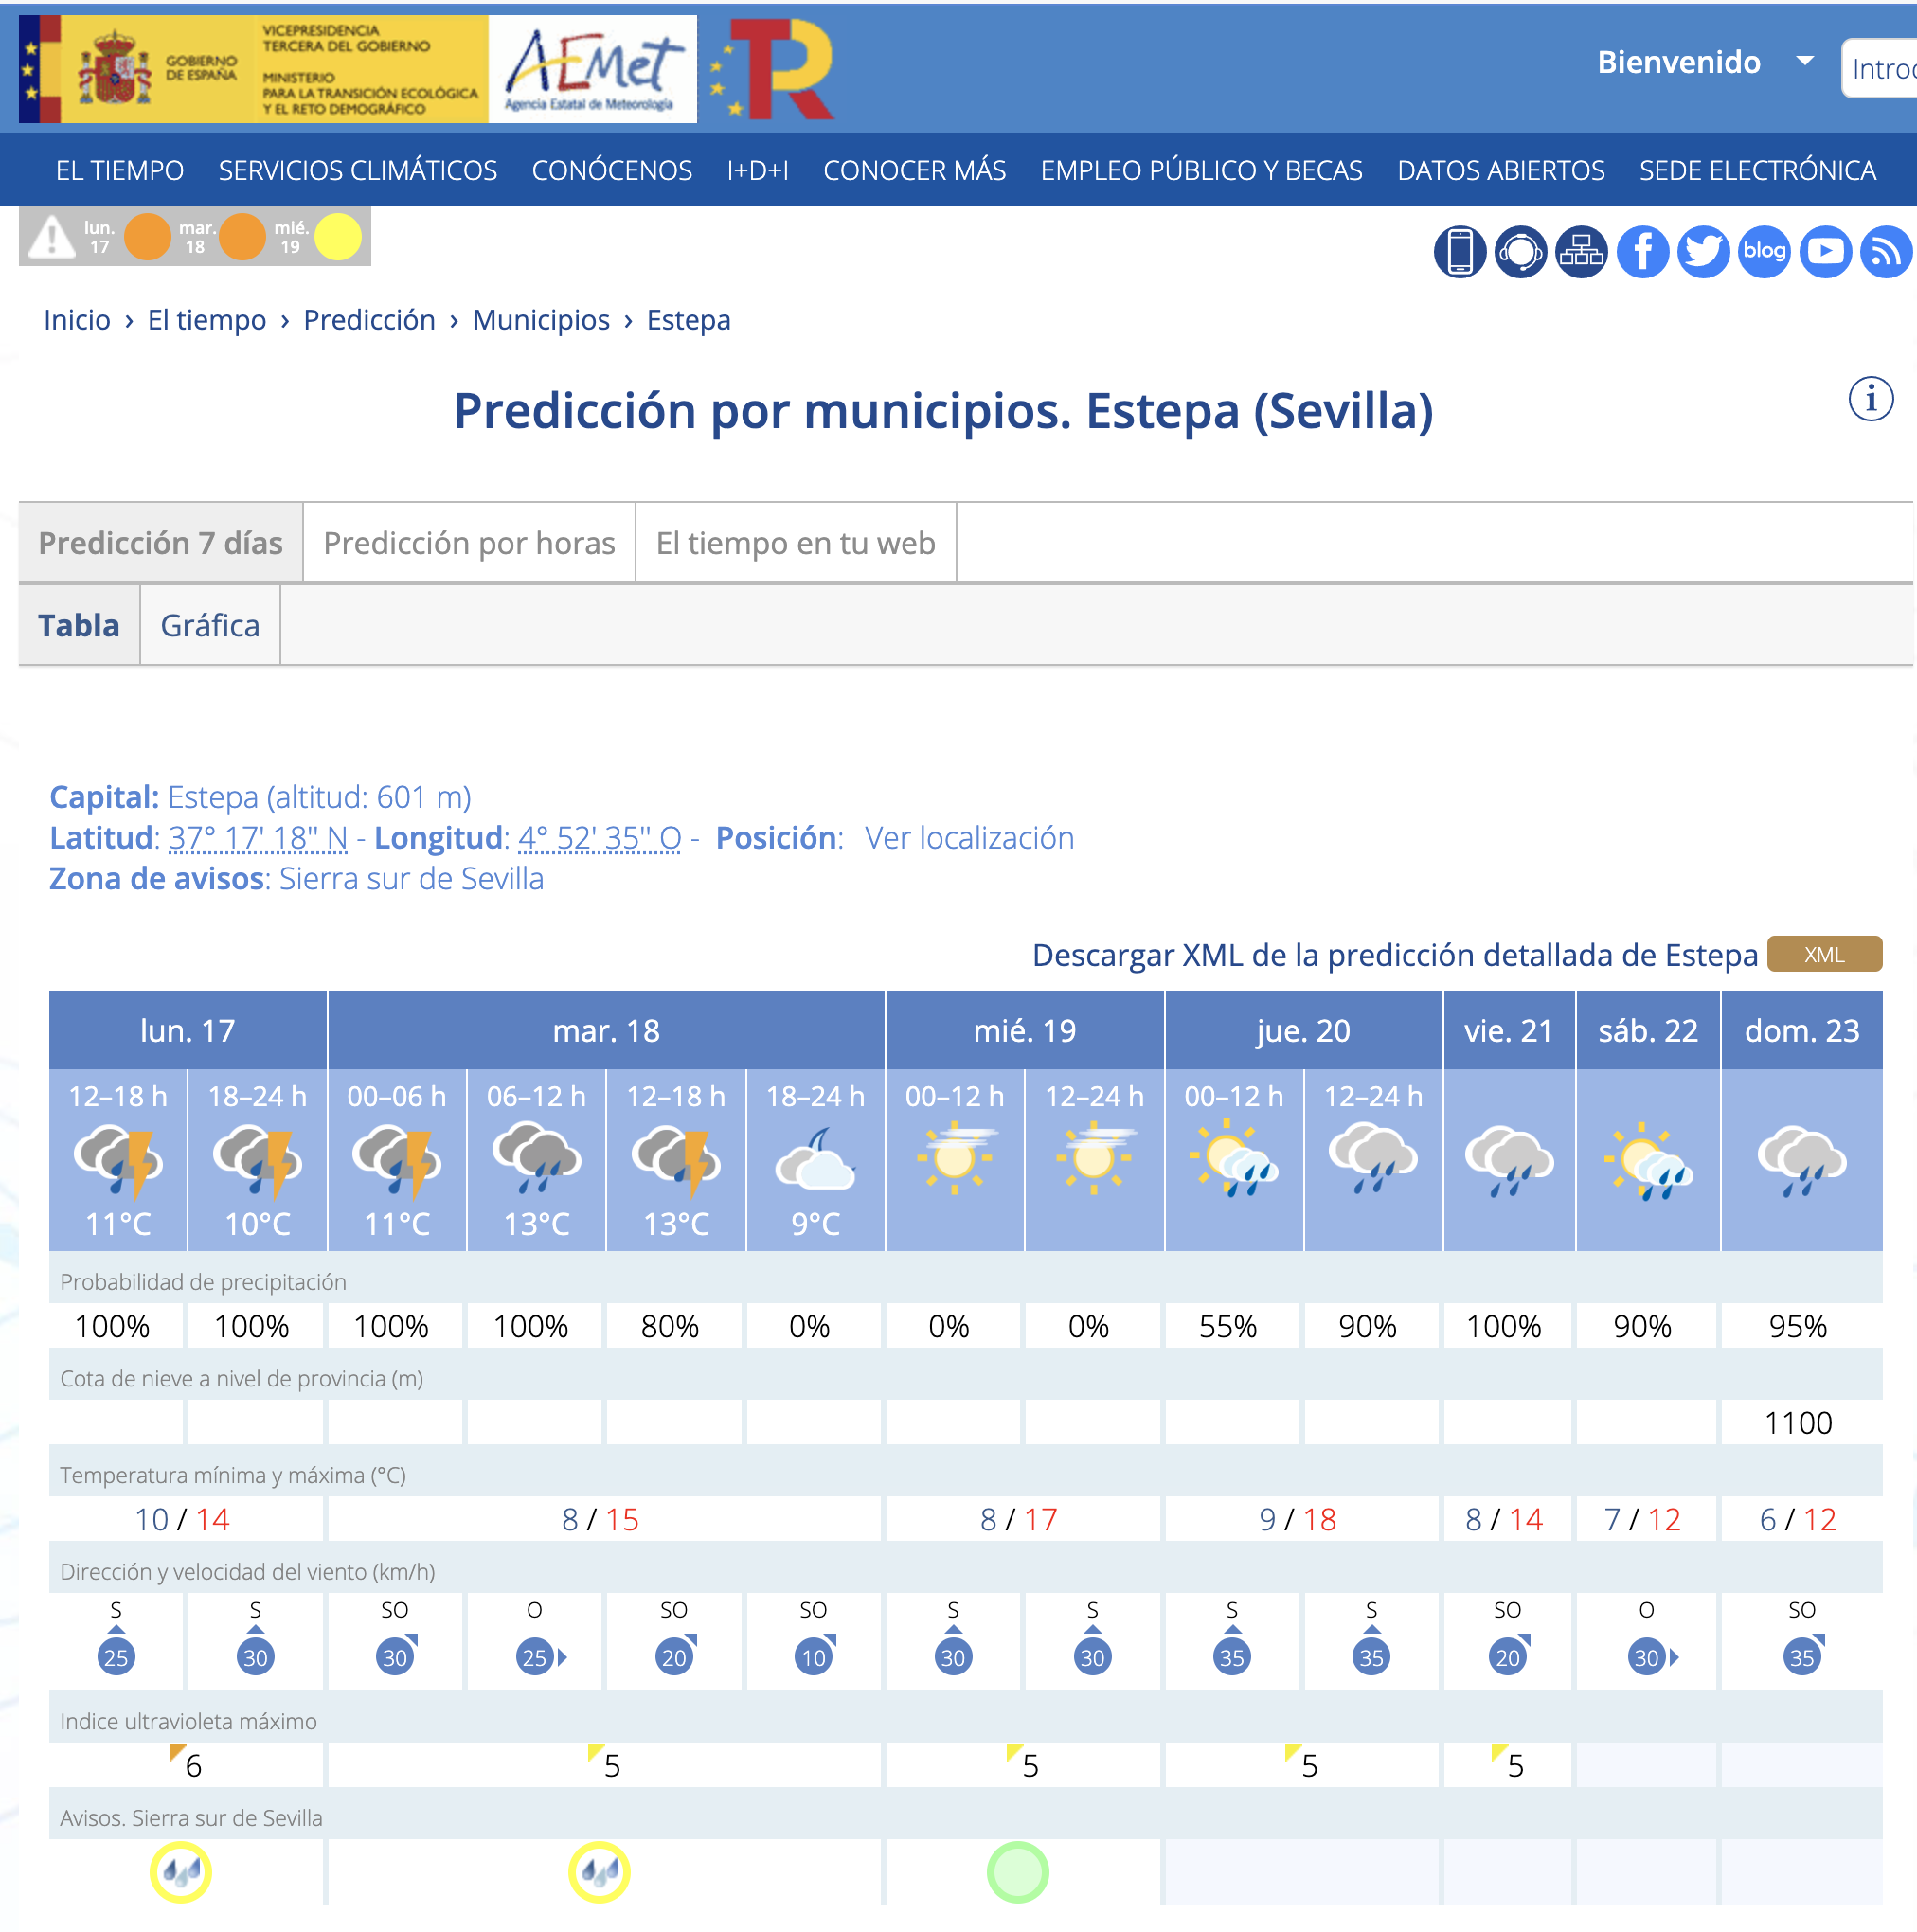
Task: Click the search input field top right
Action: [1881, 68]
